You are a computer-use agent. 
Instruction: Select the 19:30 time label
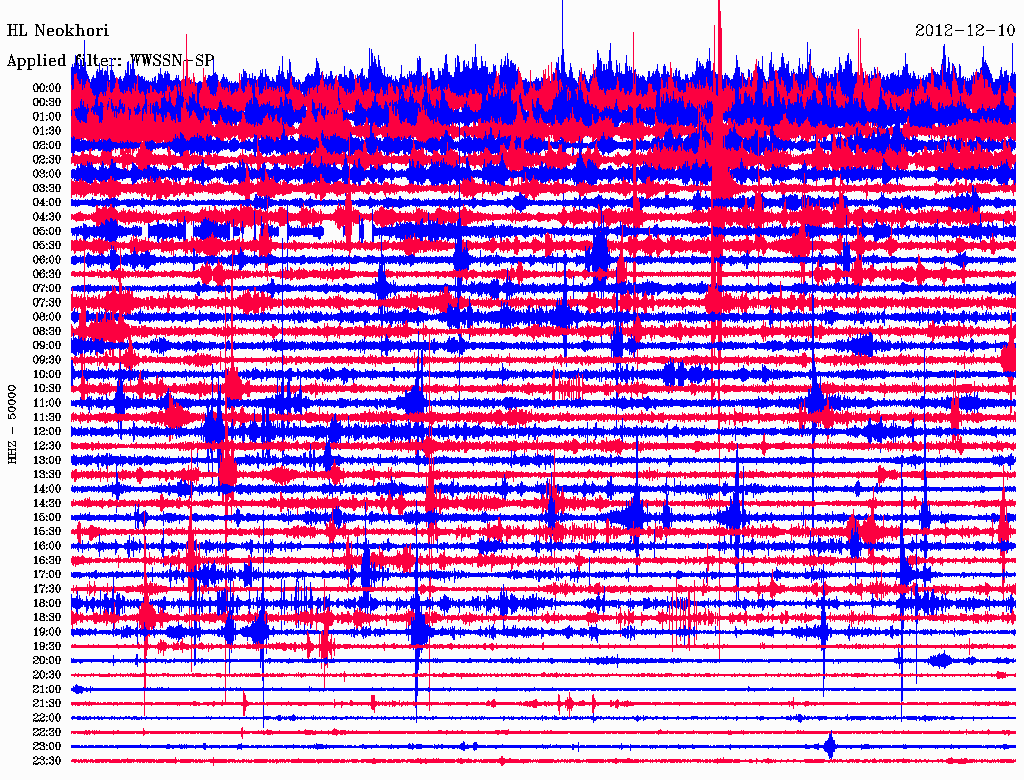pyautogui.click(x=46, y=646)
